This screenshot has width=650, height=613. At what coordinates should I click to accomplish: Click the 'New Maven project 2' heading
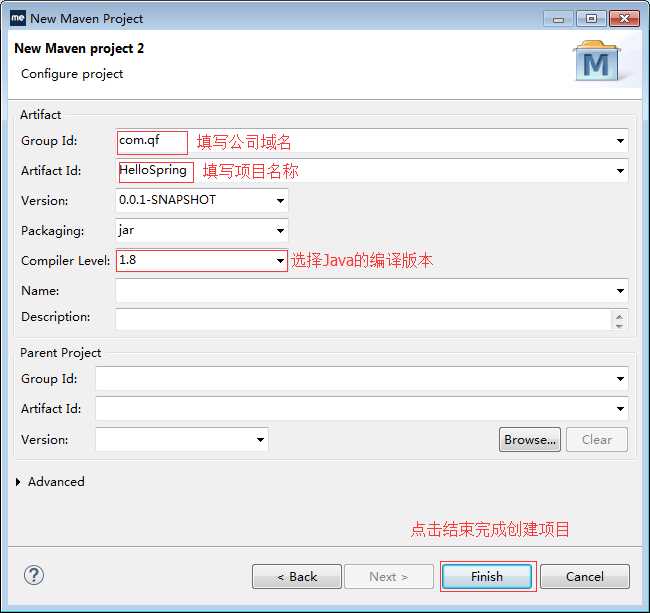coord(79,48)
